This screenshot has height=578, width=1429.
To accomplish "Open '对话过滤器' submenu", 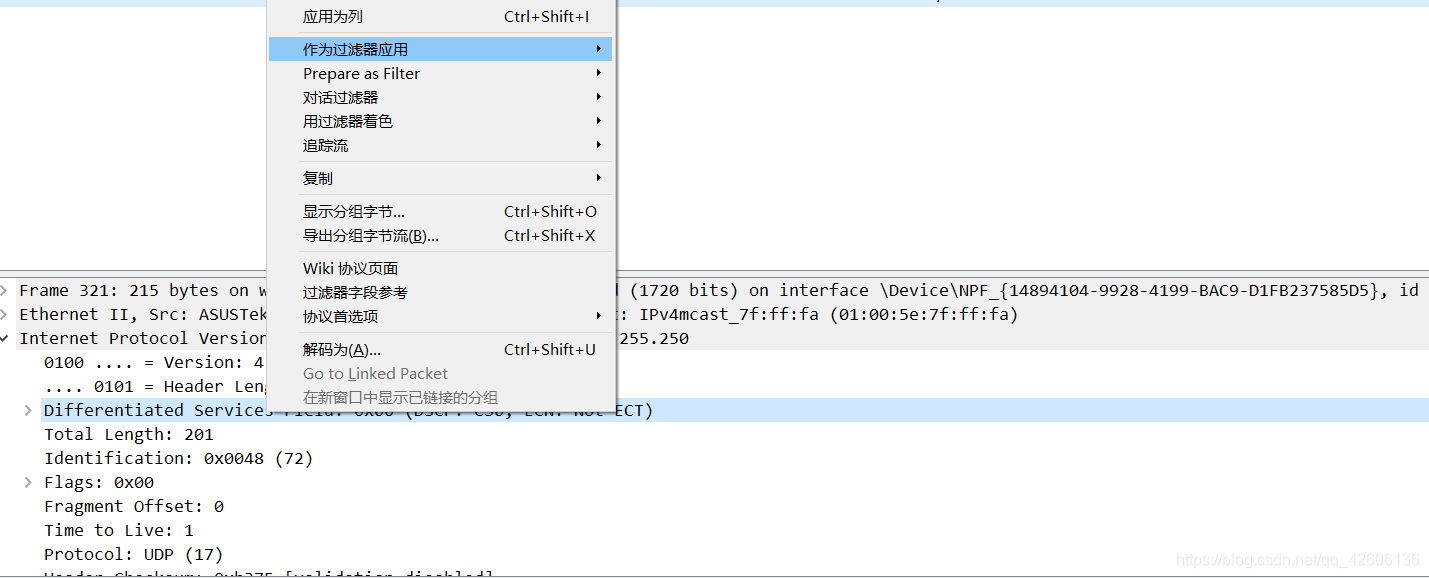I will click(x=440, y=97).
